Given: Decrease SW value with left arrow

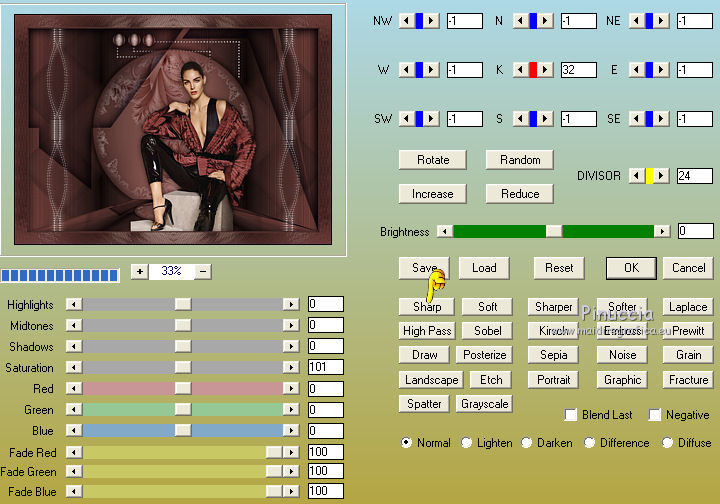Looking at the screenshot, I should coord(406,119).
